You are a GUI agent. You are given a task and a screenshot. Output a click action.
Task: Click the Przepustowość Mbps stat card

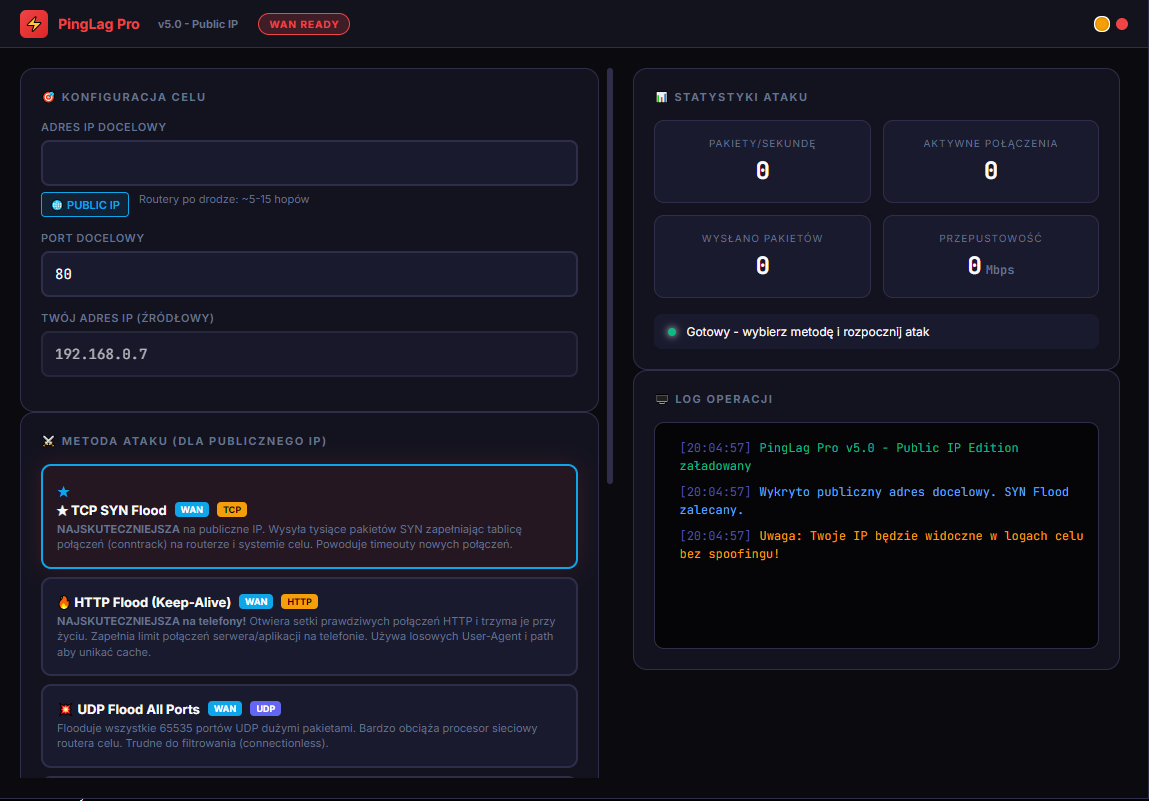991,256
